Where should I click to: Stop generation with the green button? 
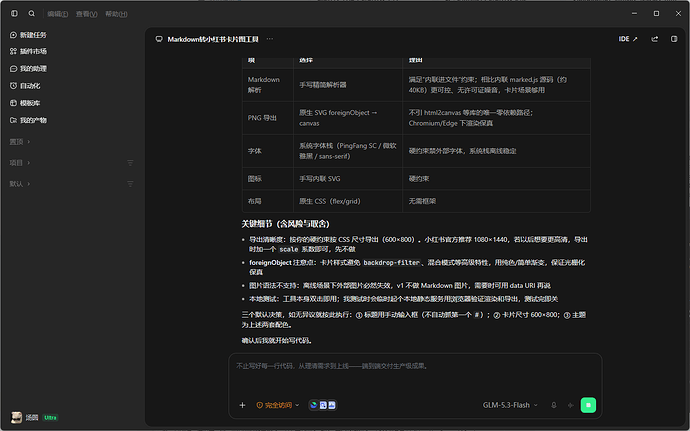588,405
